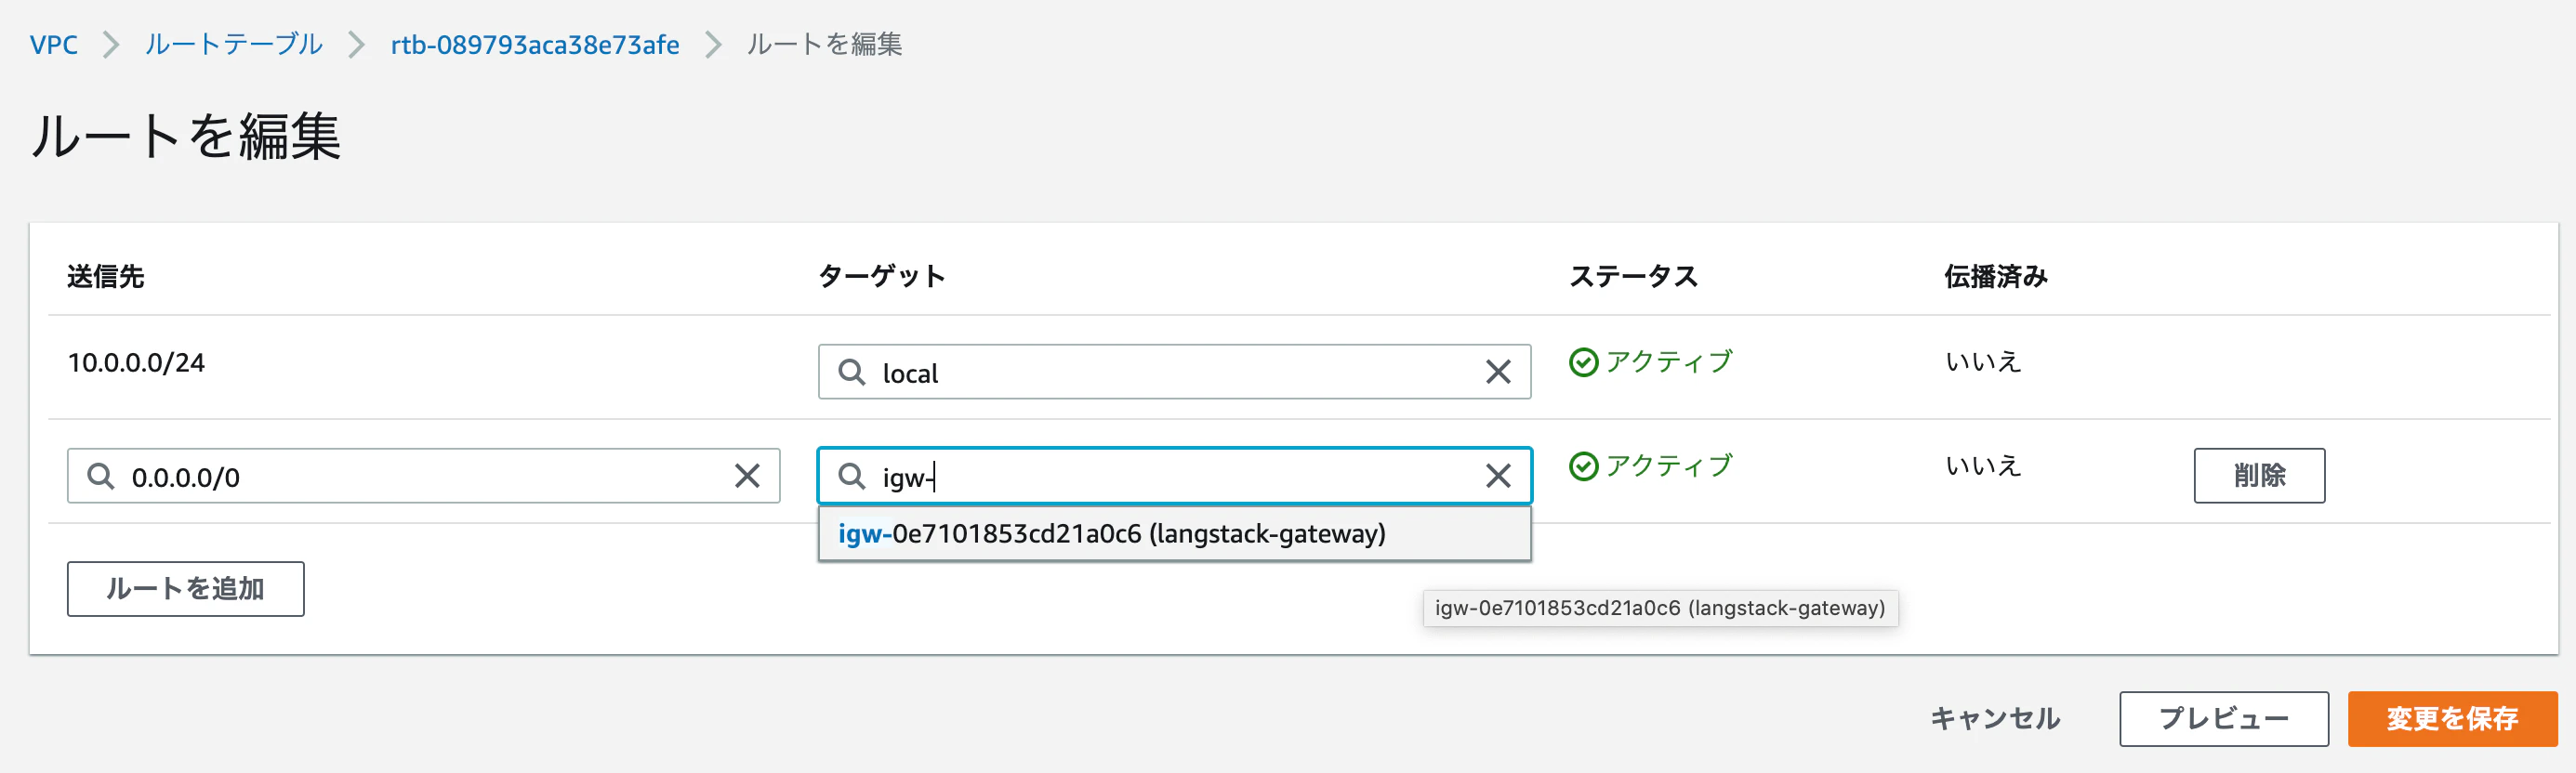The image size is (2576, 773).
Task: Click the ルートを編集 page heading
Action: tap(186, 136)
